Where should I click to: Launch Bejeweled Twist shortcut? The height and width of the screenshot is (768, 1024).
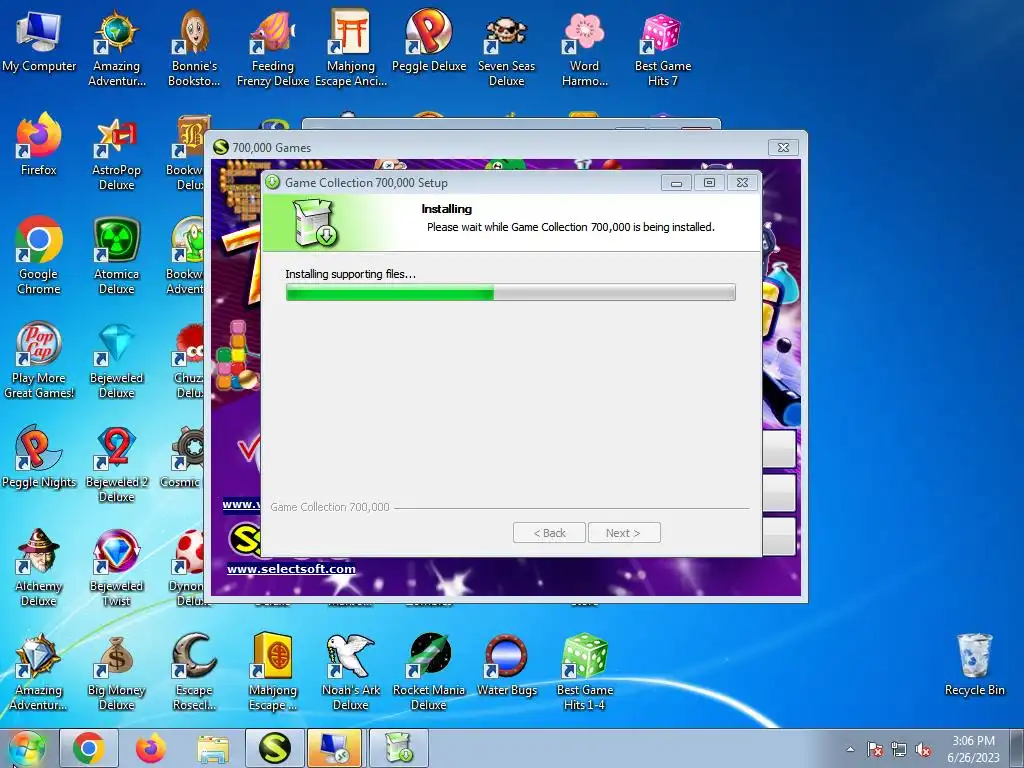point(116,568)
